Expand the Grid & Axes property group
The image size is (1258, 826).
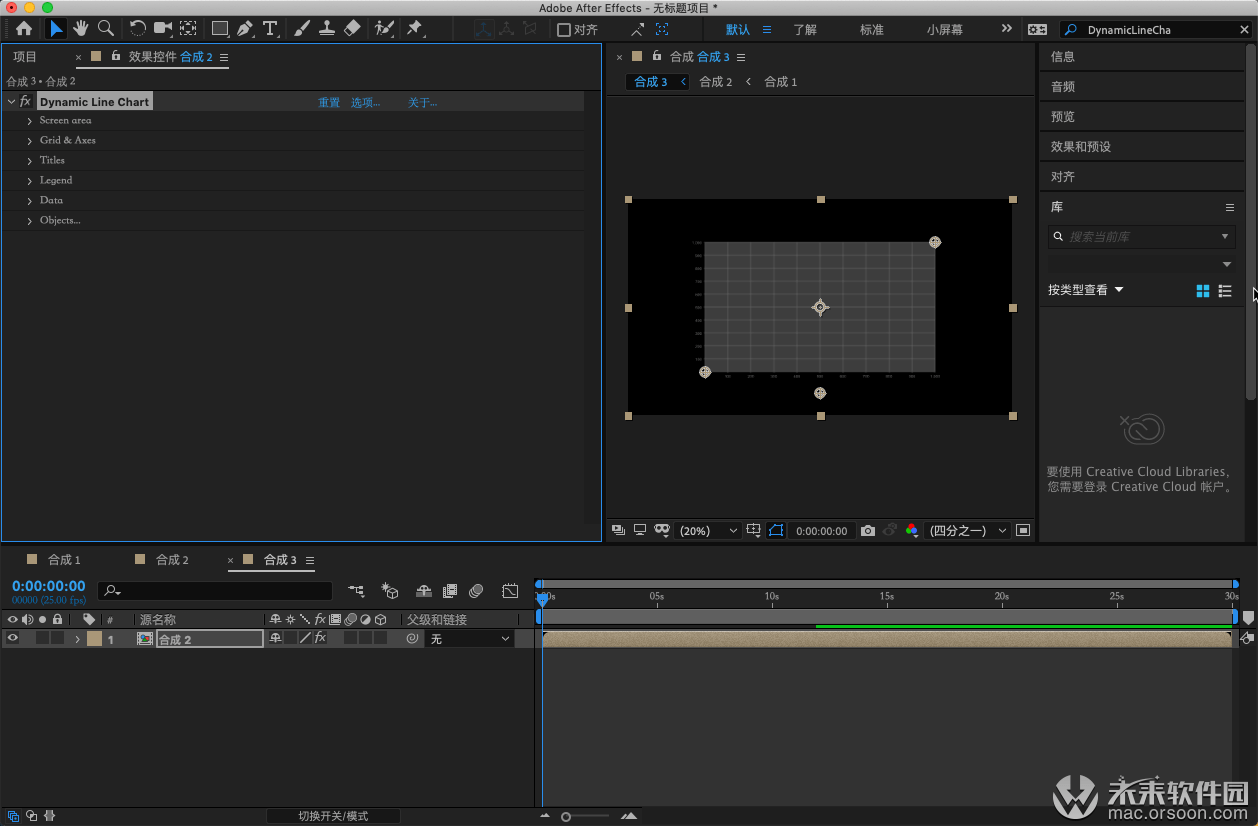point(30,141)
